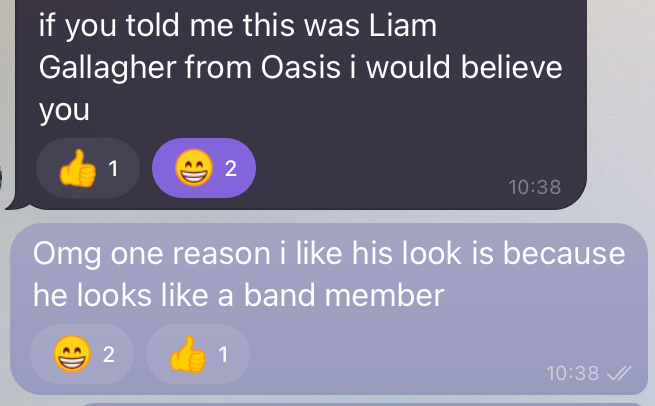655x406 pixels.
Task: Select the 10:38 timestamp beside check marks
Action: 573,373
